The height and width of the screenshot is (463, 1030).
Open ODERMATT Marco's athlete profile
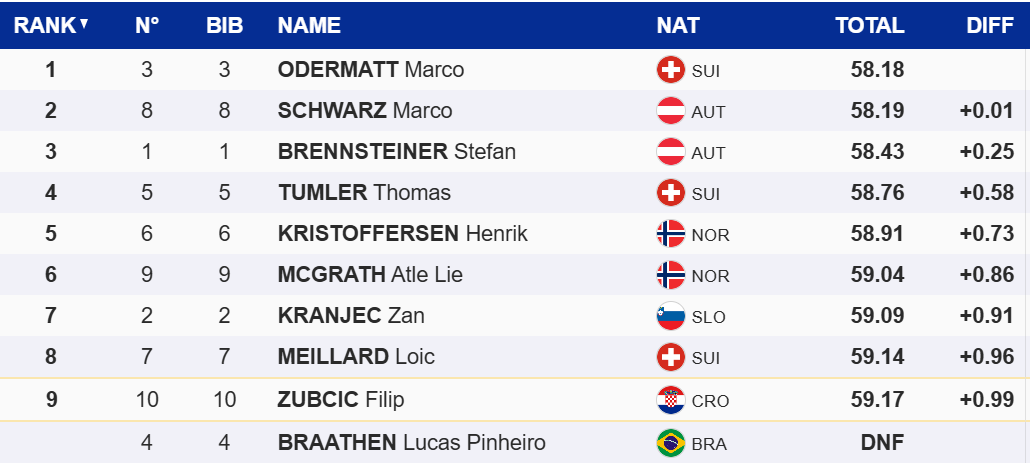tap(370, 70)
